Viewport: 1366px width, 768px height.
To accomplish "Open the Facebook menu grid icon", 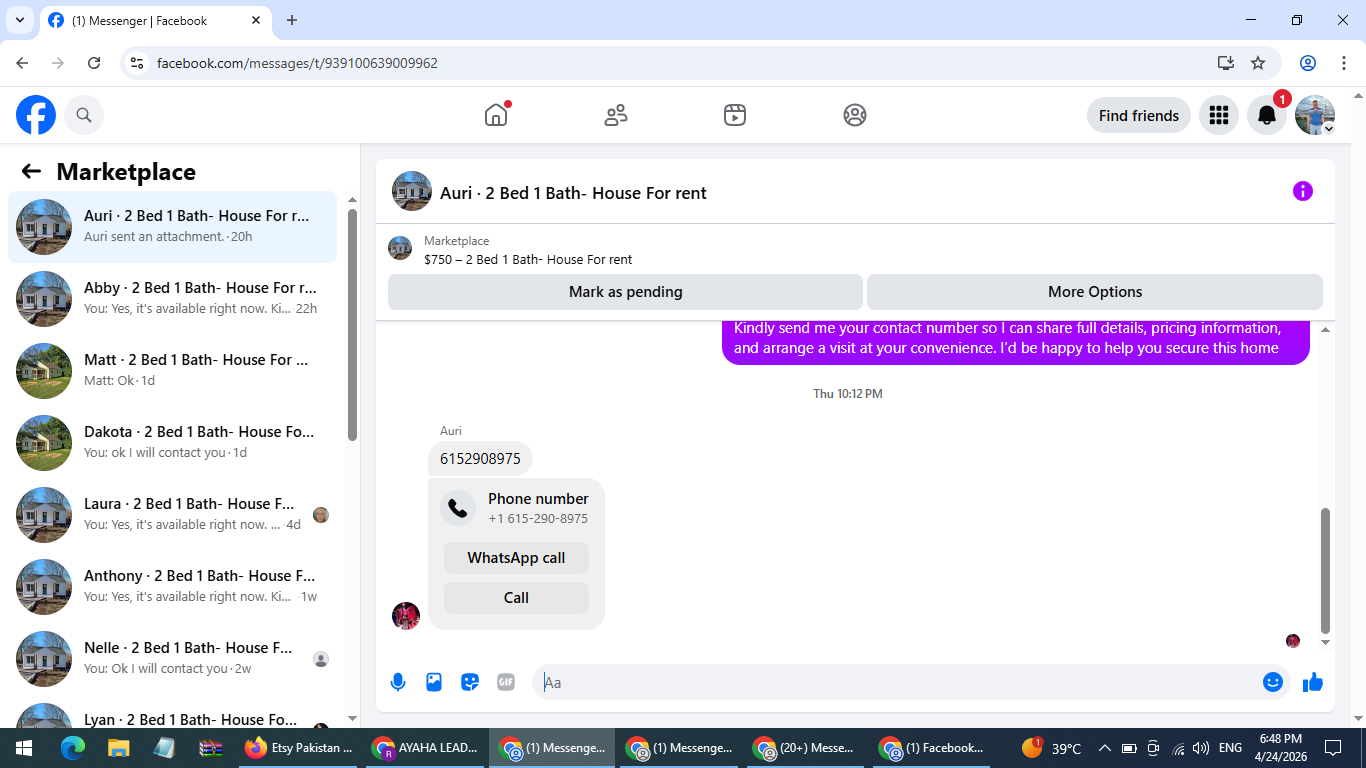I will (x=1219, y=116).
